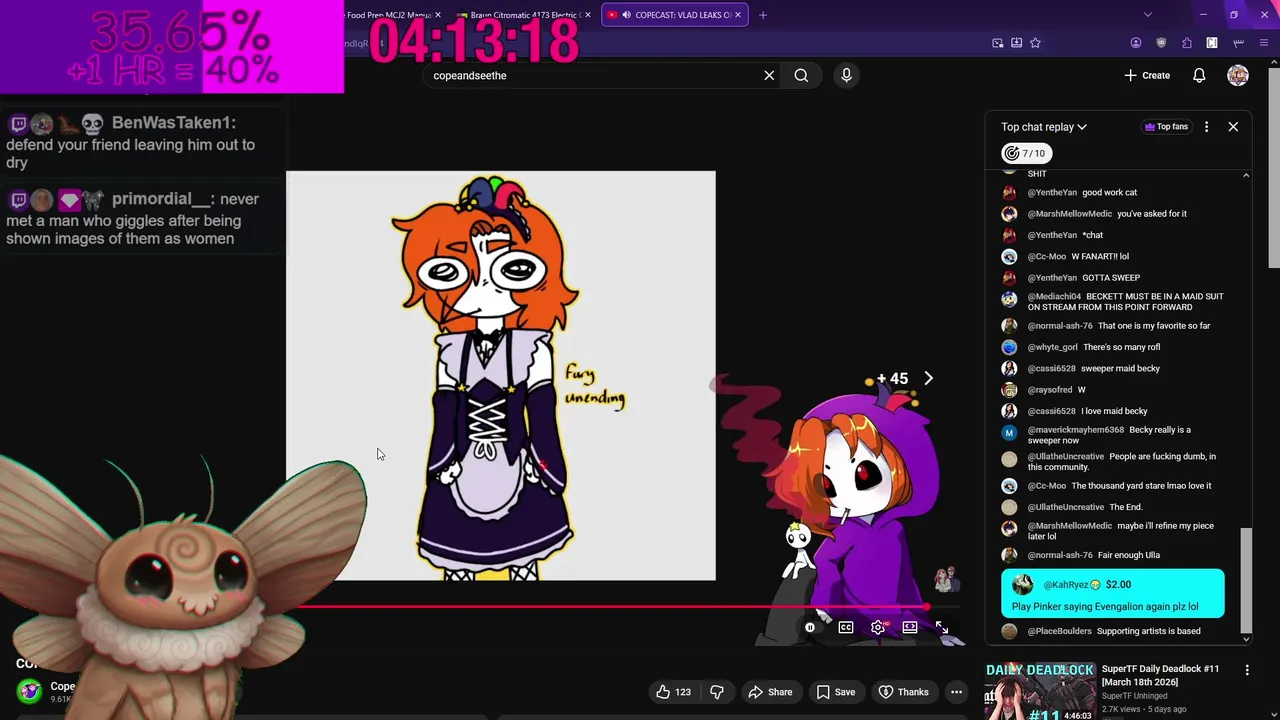Open the browser hamburger application menu
This screenshot has width=1280, height=720.
tap(1263, 43)
